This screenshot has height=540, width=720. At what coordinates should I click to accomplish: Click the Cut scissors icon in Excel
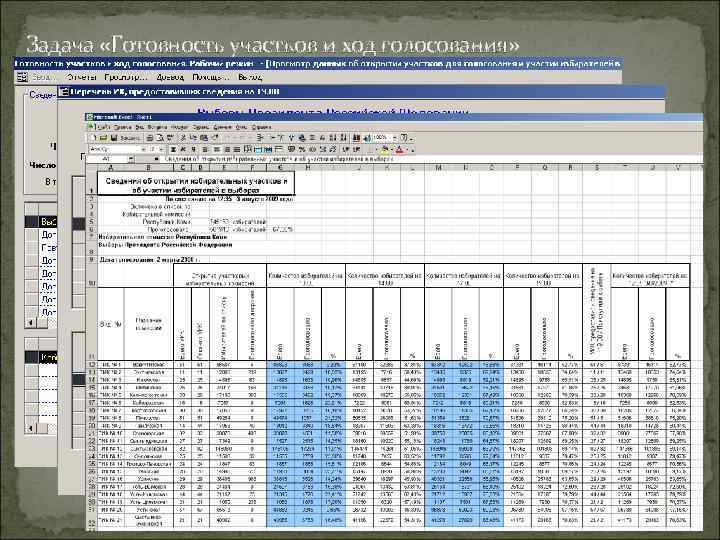(183, 138)
